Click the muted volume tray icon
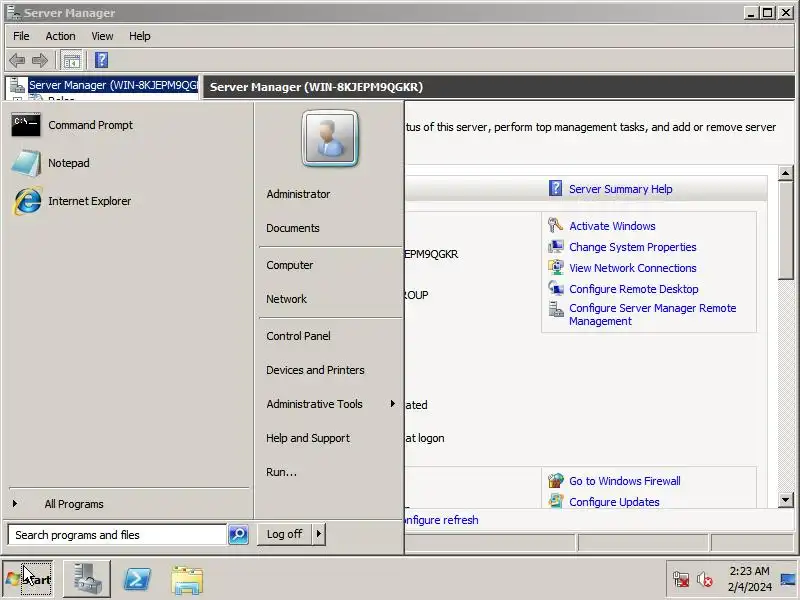 tap(705, 580)
